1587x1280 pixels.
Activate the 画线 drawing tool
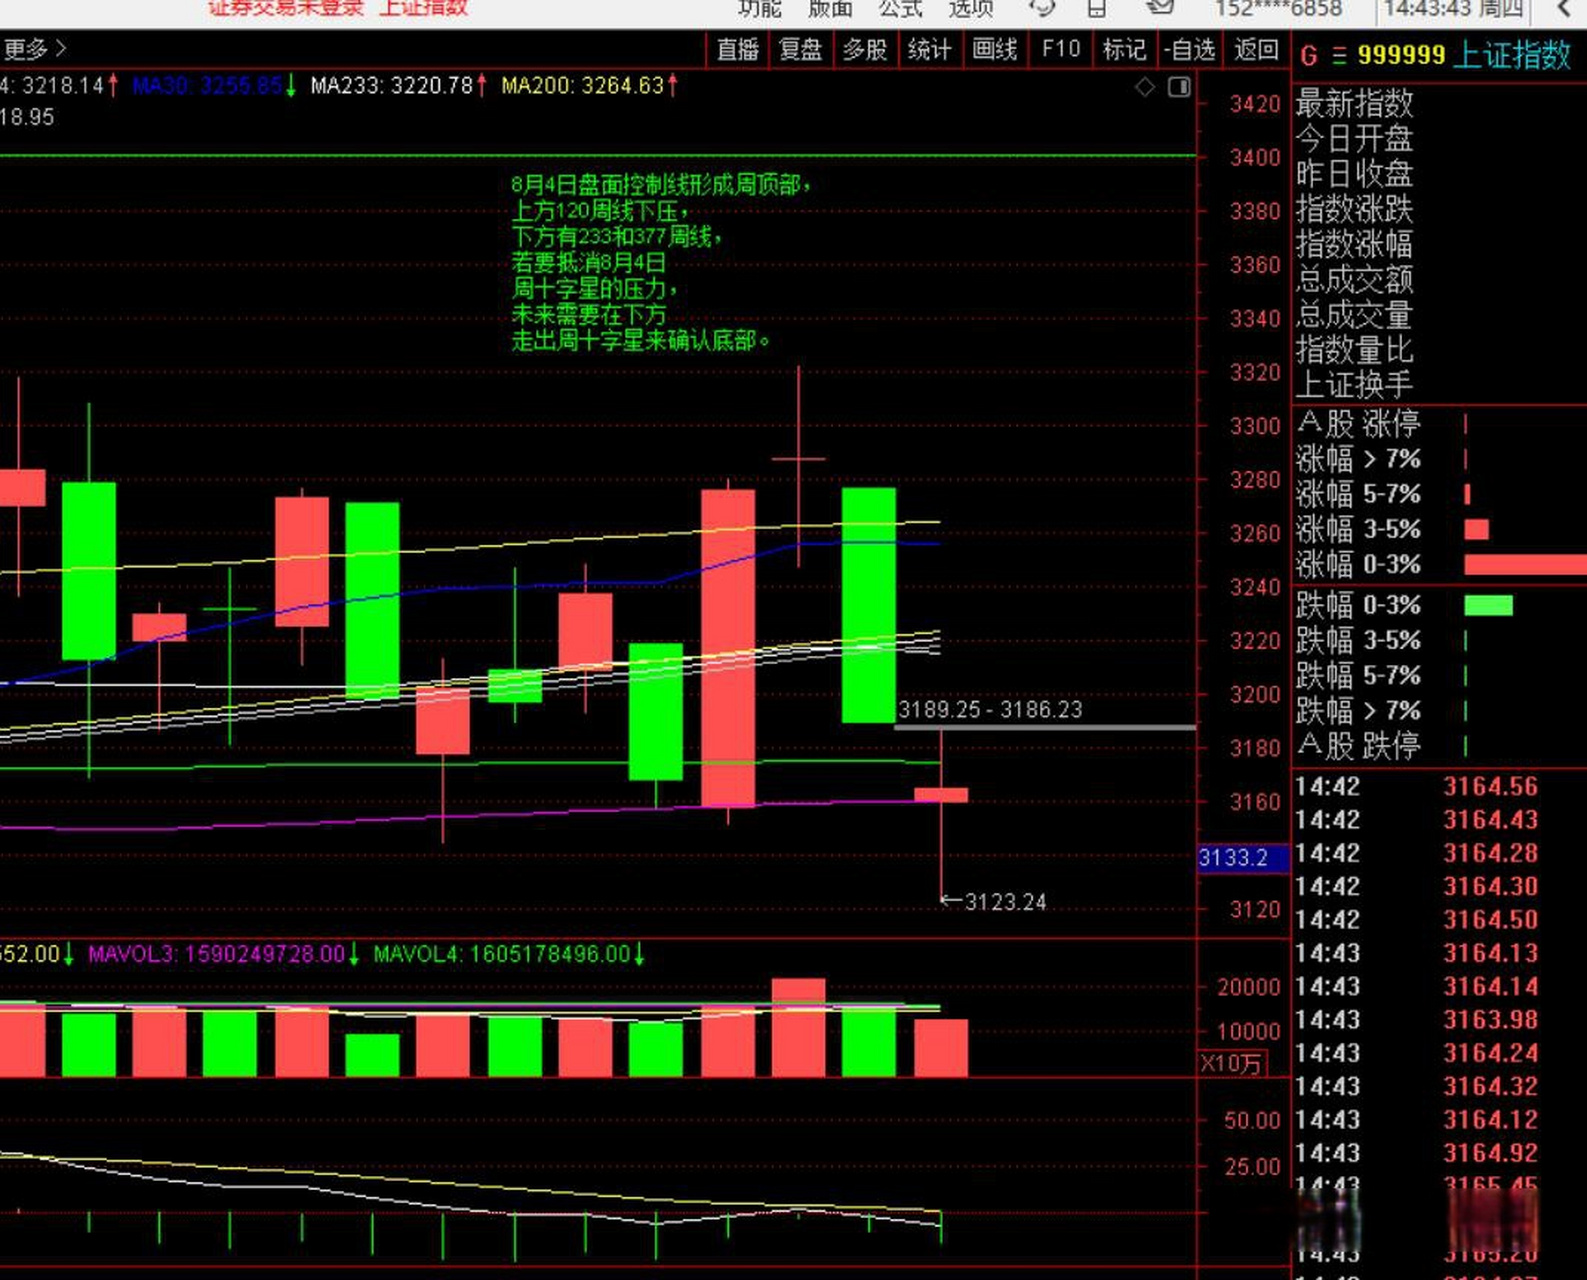point(994,49)
